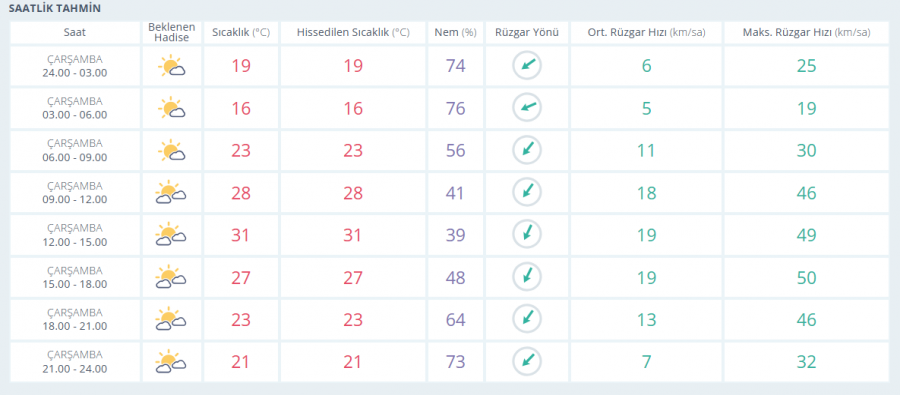Image resolution: width=900 pixels, height=395 pixels.
Task: Click the Saat column header
Action: [75, 33]
